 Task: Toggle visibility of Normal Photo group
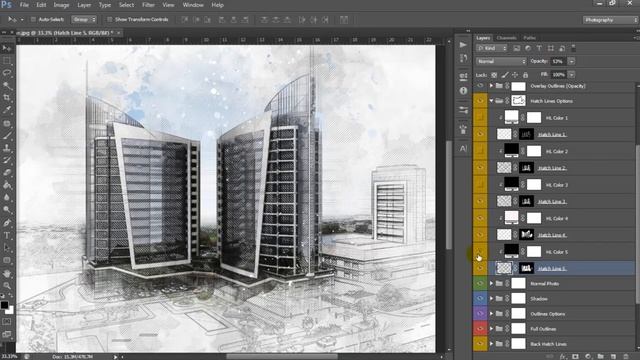point(480,283)
